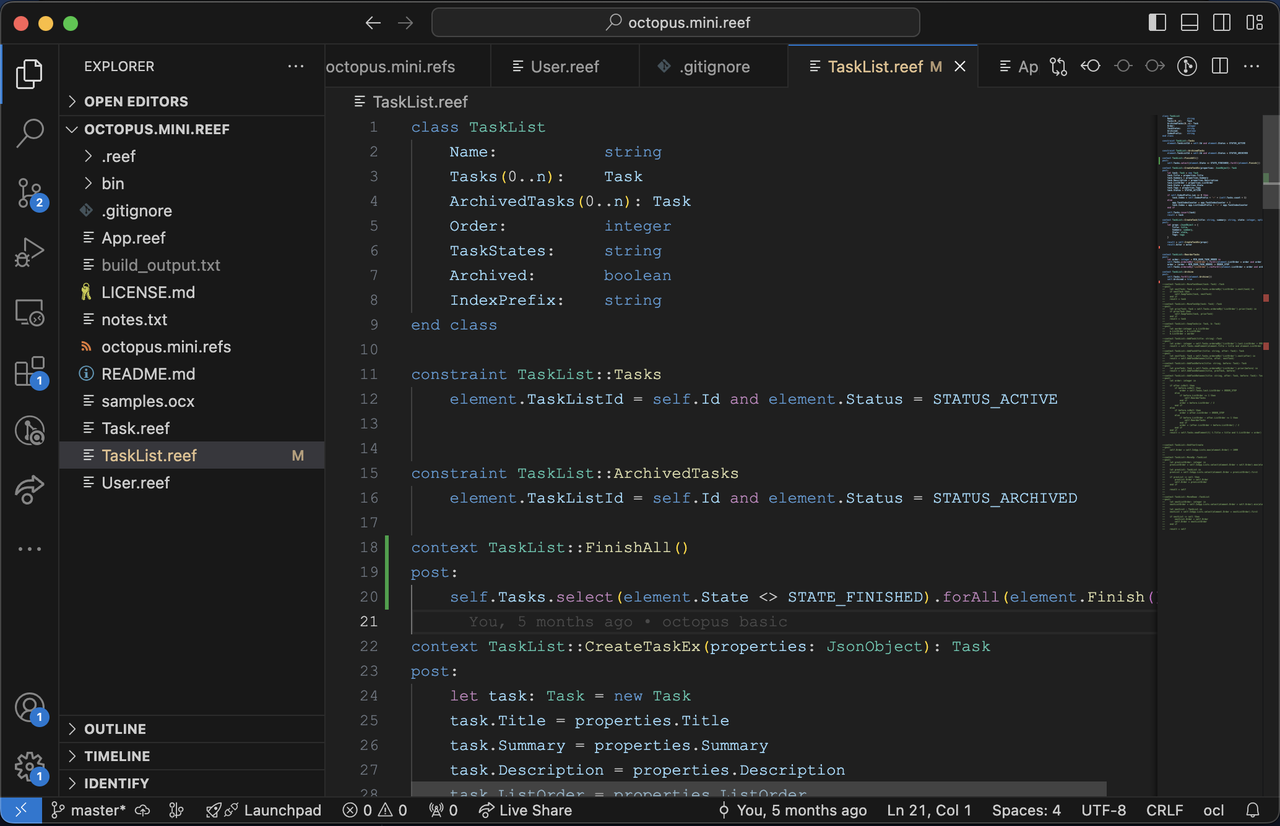Toggle the Primary Side Bar visibility
This screenshot has width=1280, height=826.
[1157, 22]
